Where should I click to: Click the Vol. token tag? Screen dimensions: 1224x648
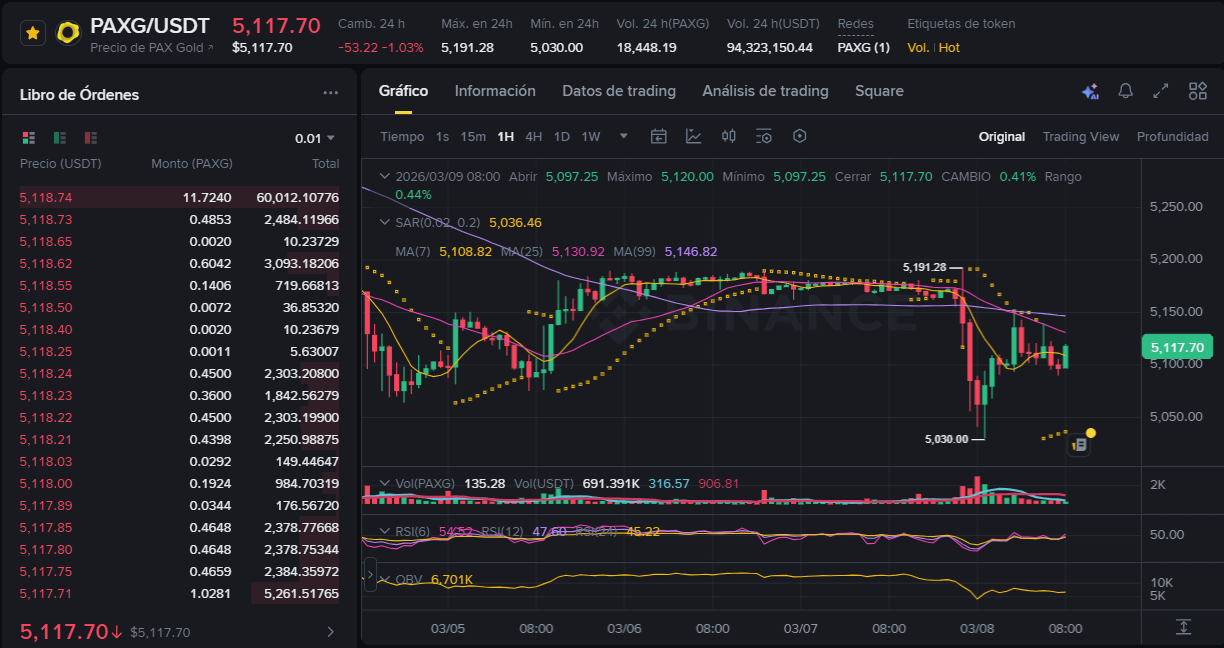(x=918, y=47)
